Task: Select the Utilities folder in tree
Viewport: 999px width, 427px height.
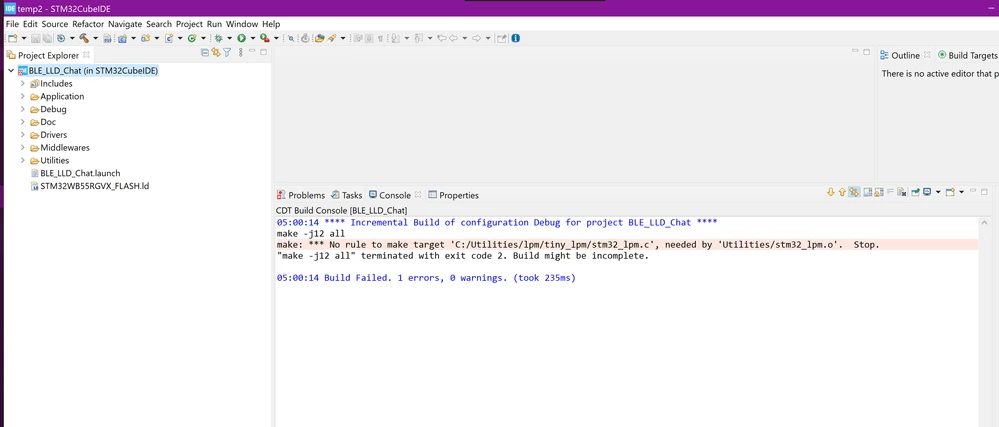Action: [x=54, y=160]
